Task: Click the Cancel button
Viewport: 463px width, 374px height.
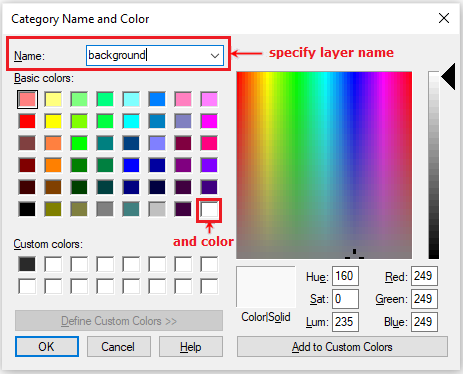Action: point(119,347)
